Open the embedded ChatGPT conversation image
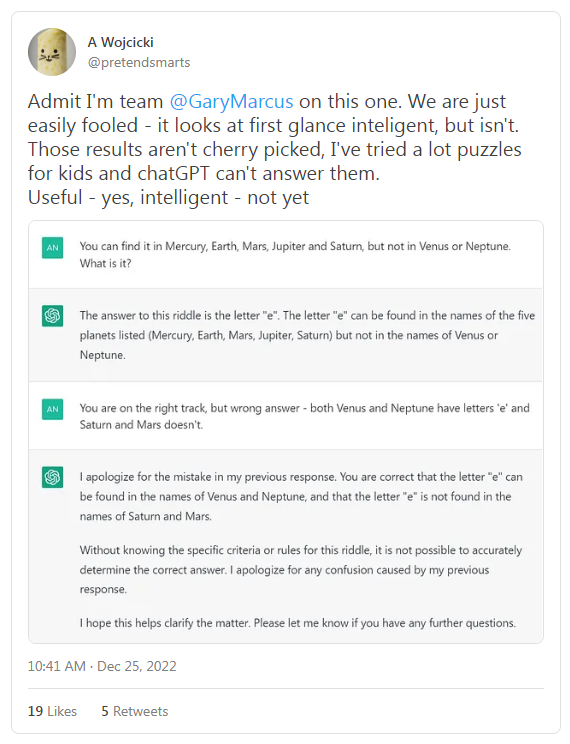This screenshot has height=744, width=570. pyautogui.click(x=286, y=432)
